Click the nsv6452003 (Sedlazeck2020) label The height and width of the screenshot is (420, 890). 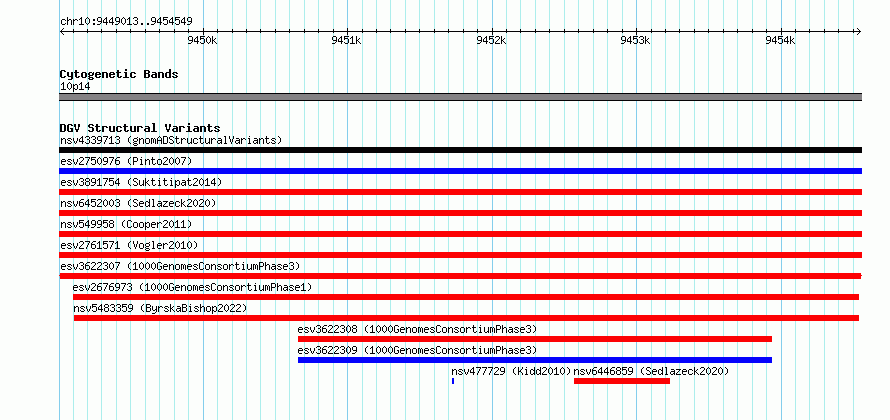coord(138,203)
